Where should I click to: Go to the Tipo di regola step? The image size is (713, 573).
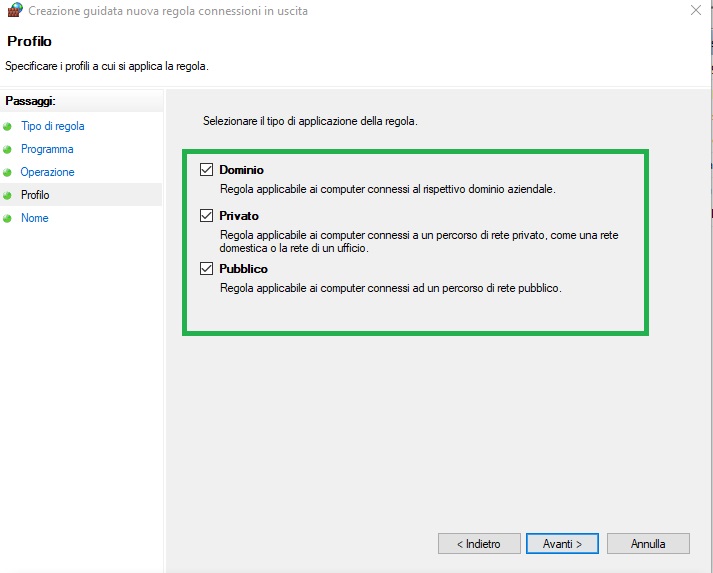[53, 126]
